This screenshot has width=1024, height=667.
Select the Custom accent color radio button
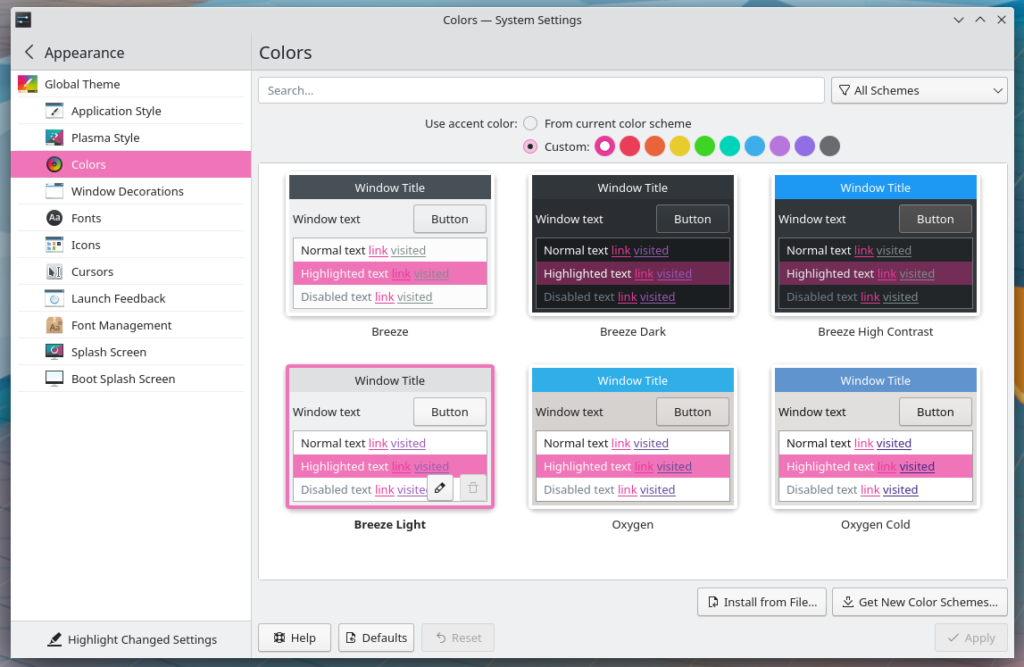coord(530,147)
